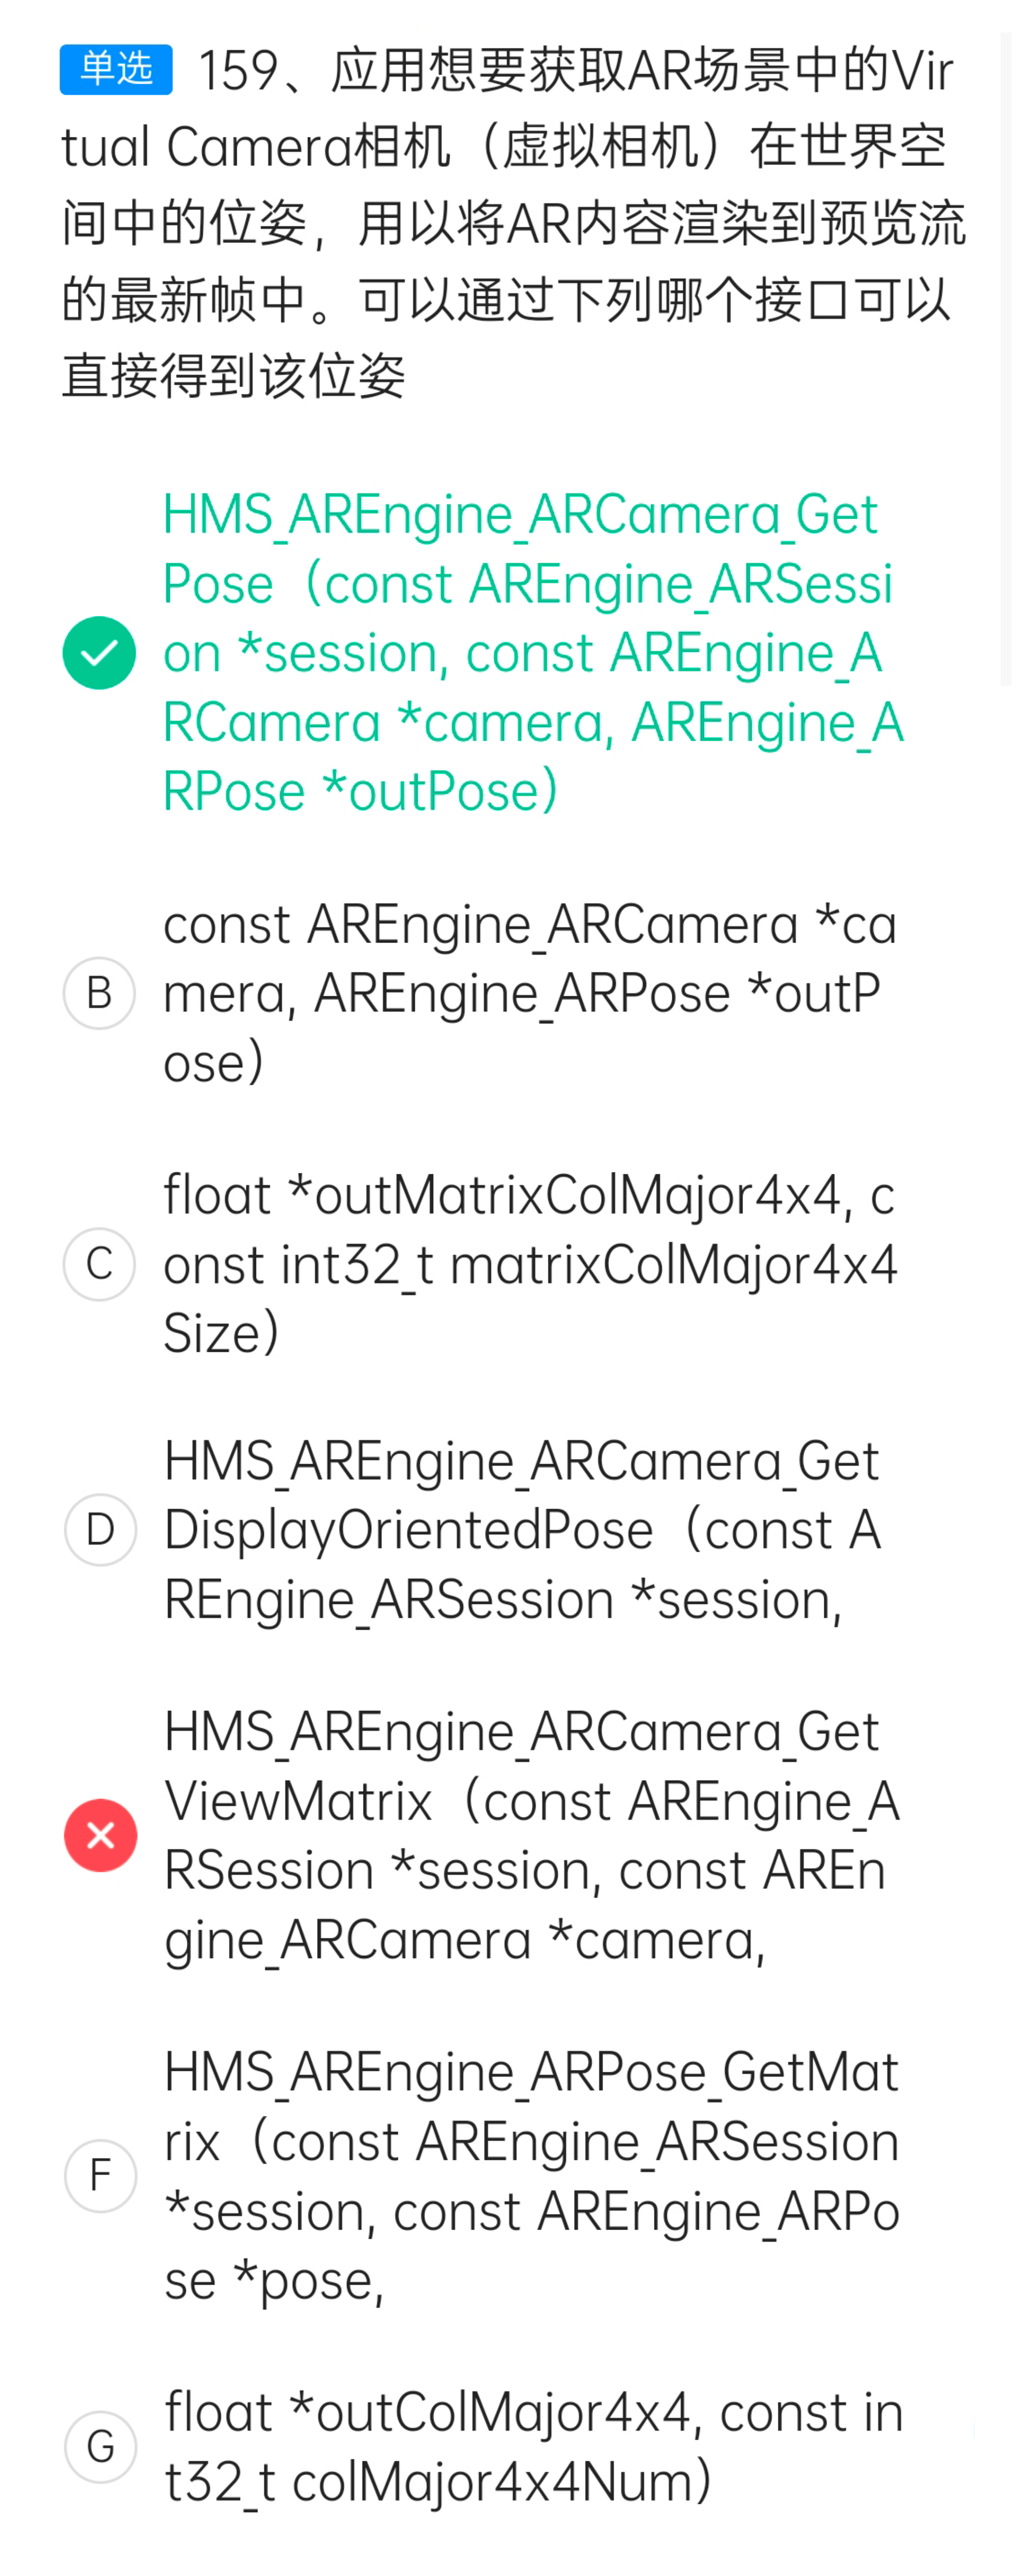The height and width of the screenshot is (2576, 1030).
Task: Click the red X wrong-answer icon
Action: tap(100, 1835)
